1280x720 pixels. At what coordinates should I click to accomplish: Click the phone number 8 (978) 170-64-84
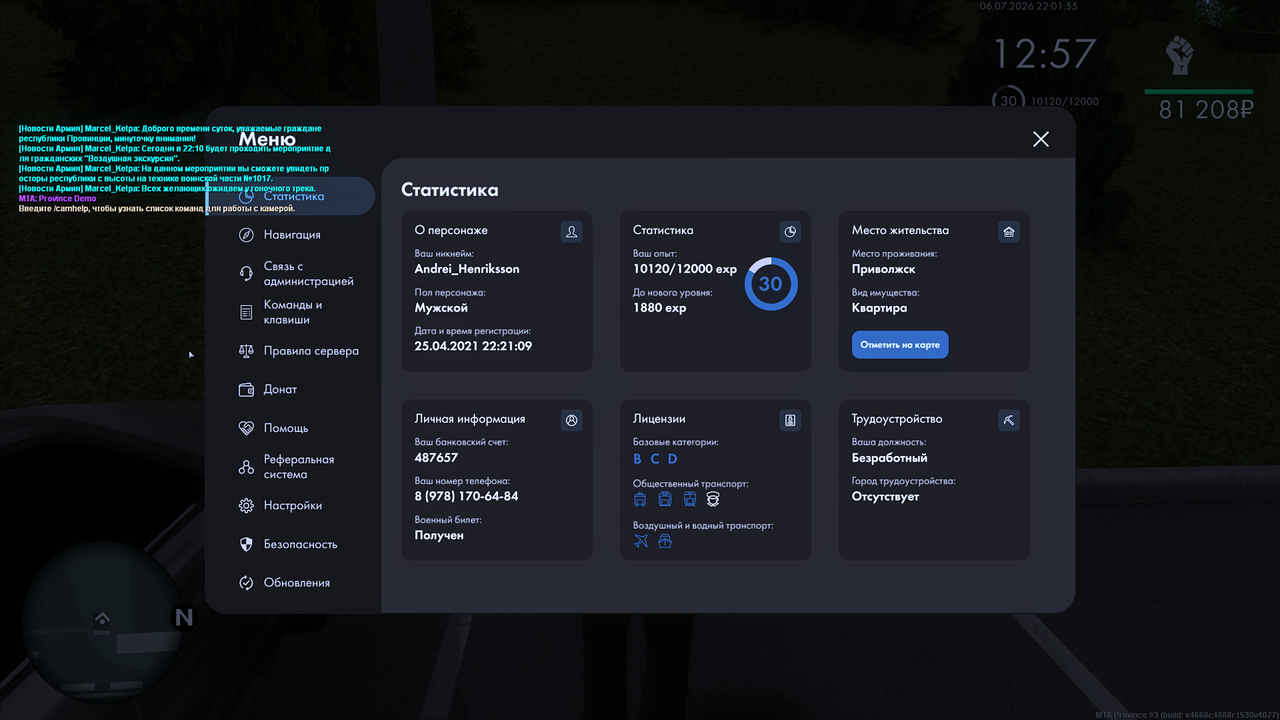click(466, 496)
